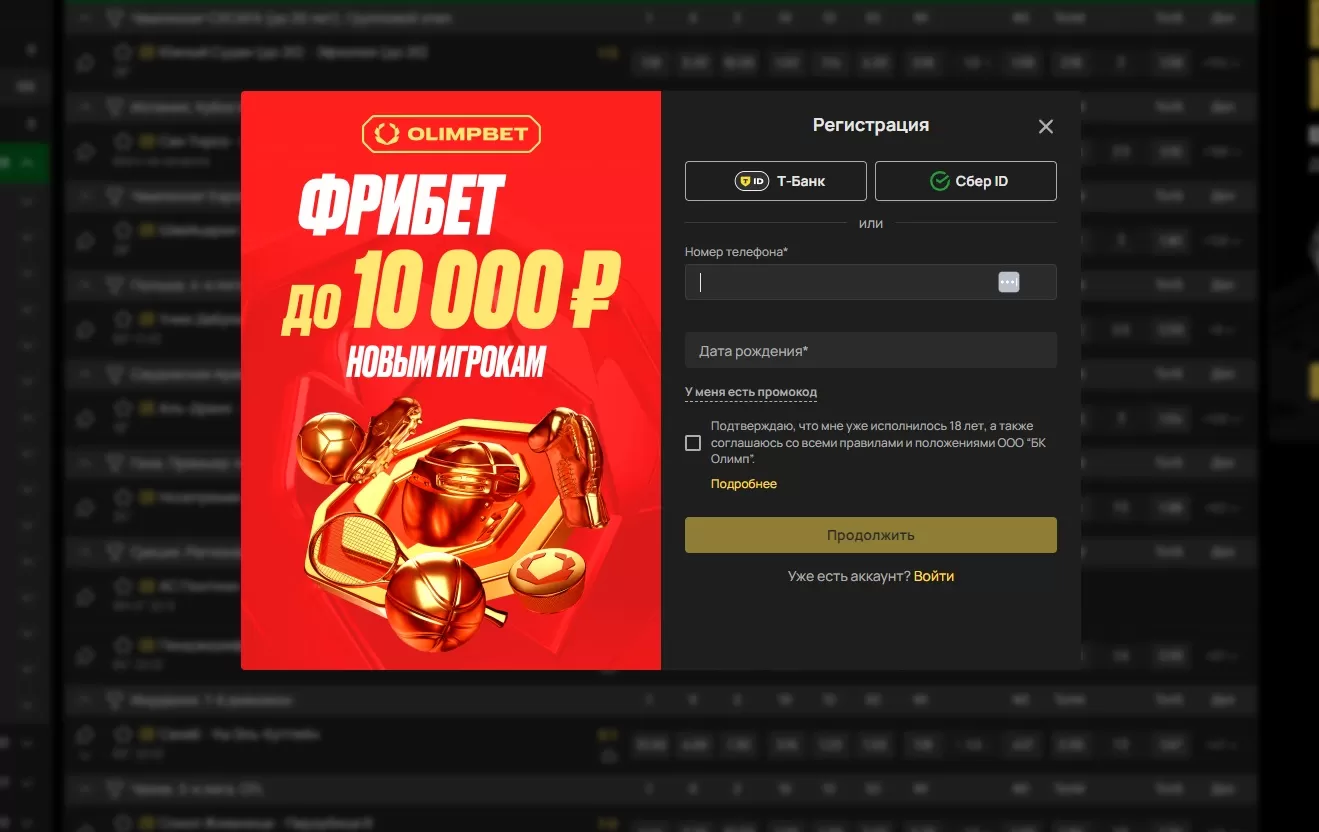Check the 18-year age confirmation checkbox

pos(691,442)
